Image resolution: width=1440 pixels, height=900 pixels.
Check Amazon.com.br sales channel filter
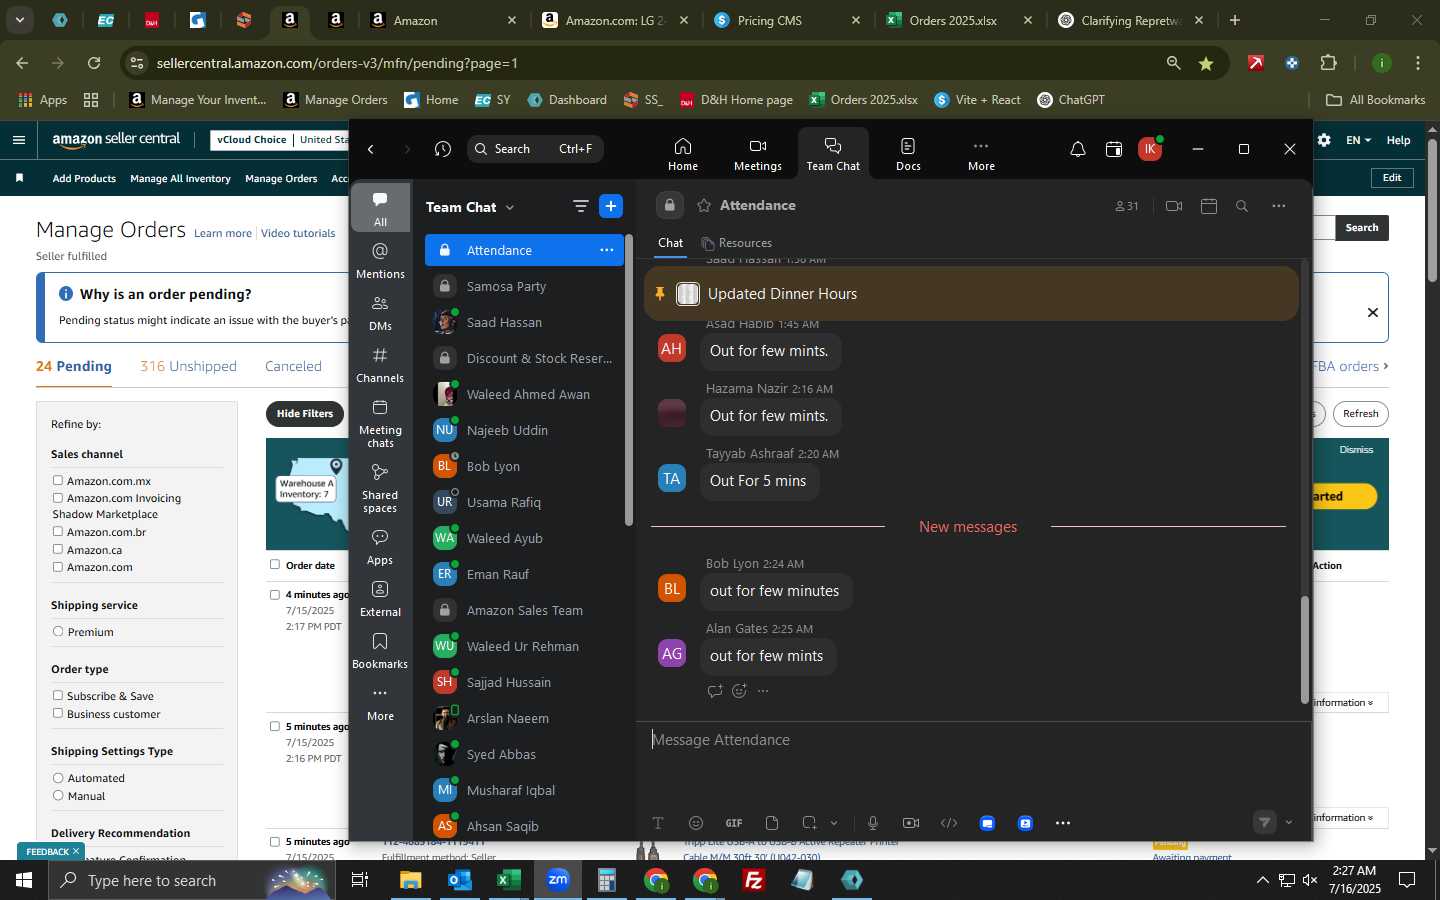tap(58, 531)
